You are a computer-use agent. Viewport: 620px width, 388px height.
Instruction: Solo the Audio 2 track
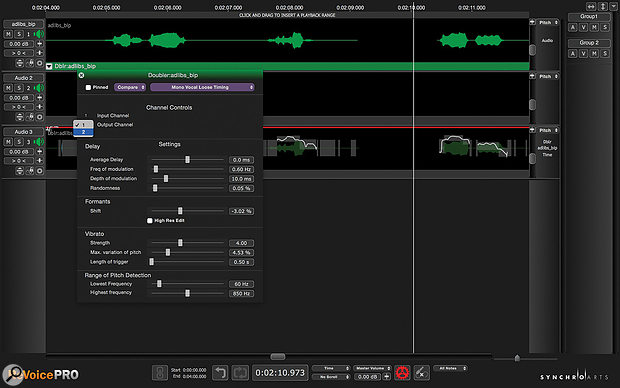(x=19, y=88)
